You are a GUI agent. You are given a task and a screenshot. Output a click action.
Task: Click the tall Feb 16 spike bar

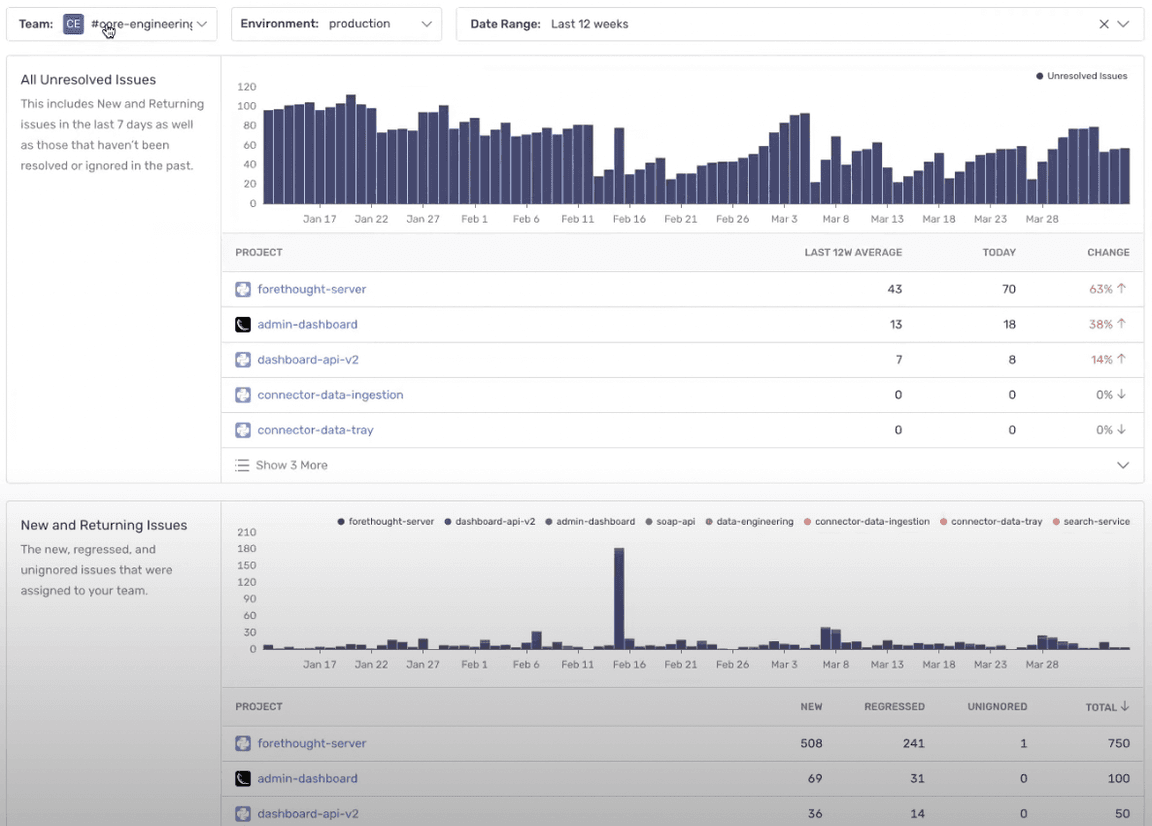[x=619, y=598]
